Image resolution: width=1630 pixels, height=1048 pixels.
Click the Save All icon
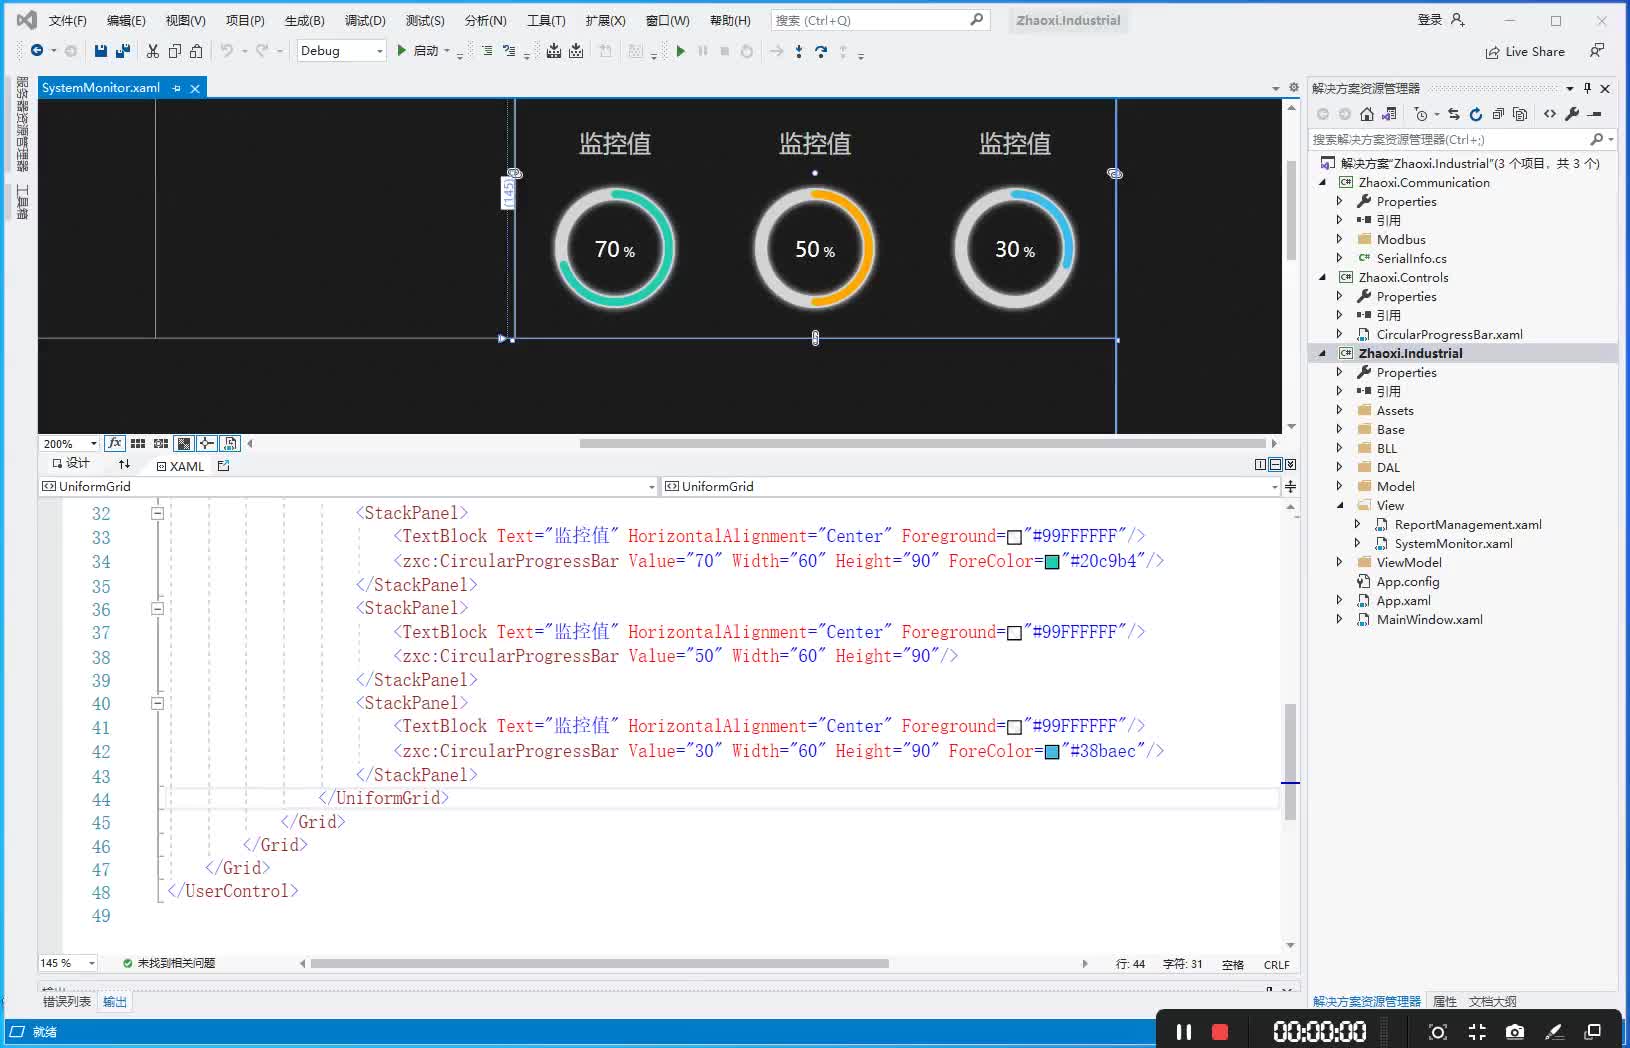[x=123, y=51]
